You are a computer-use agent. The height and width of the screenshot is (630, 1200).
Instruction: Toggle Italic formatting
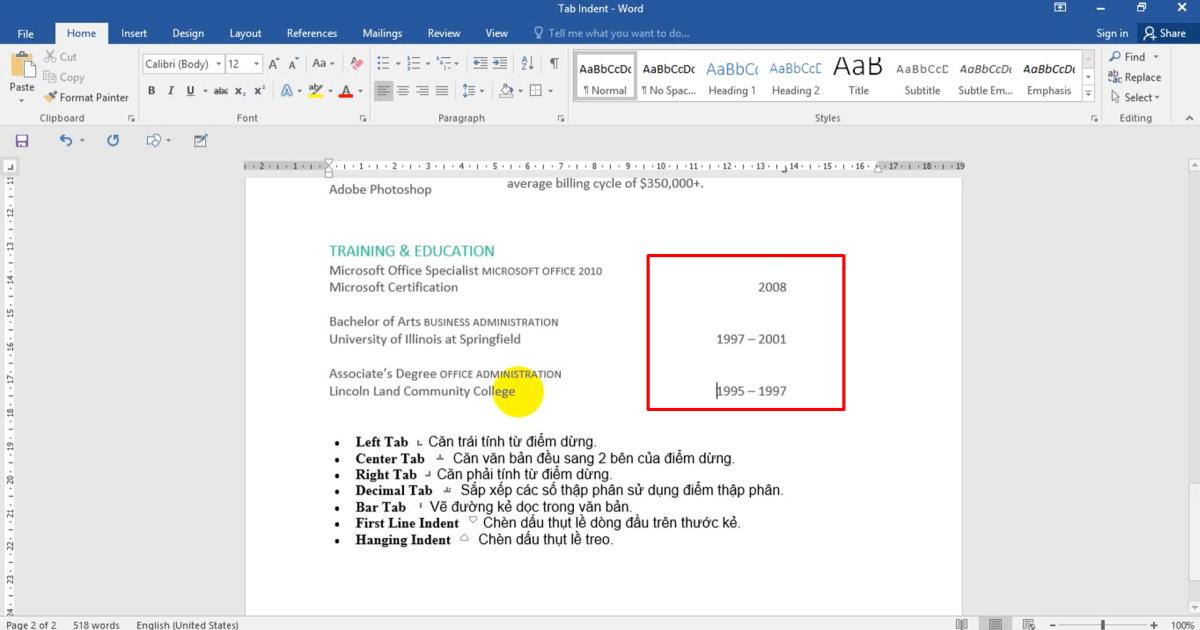pos(171,91)
